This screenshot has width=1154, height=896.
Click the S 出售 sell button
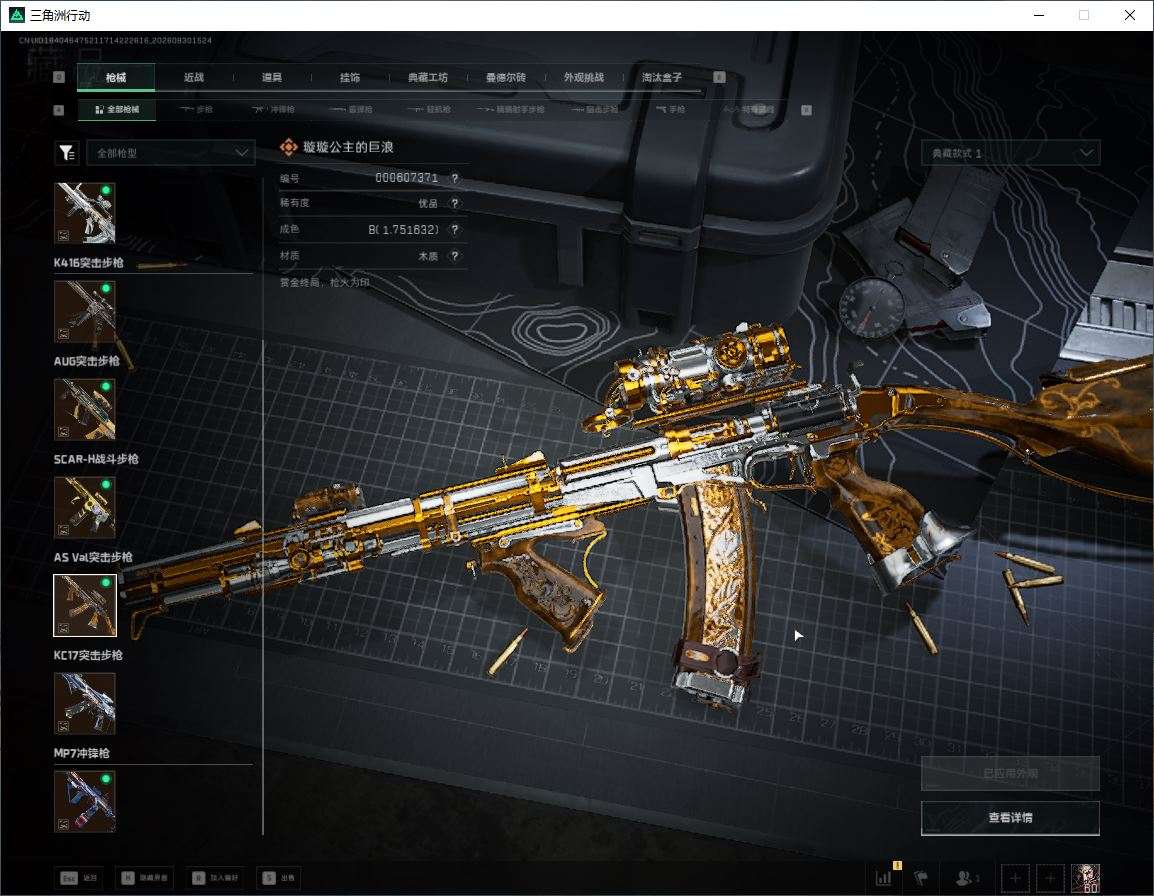[279, 878]
